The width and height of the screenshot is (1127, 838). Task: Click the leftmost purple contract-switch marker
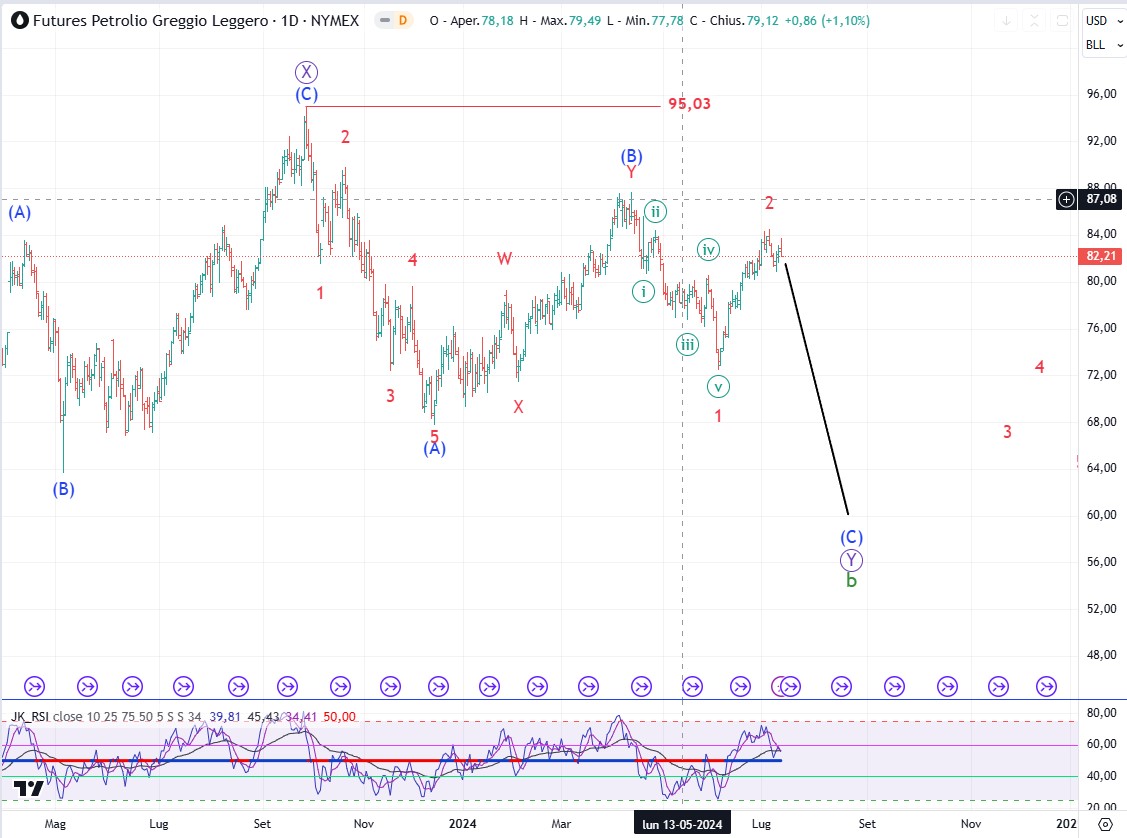[34, 687]
